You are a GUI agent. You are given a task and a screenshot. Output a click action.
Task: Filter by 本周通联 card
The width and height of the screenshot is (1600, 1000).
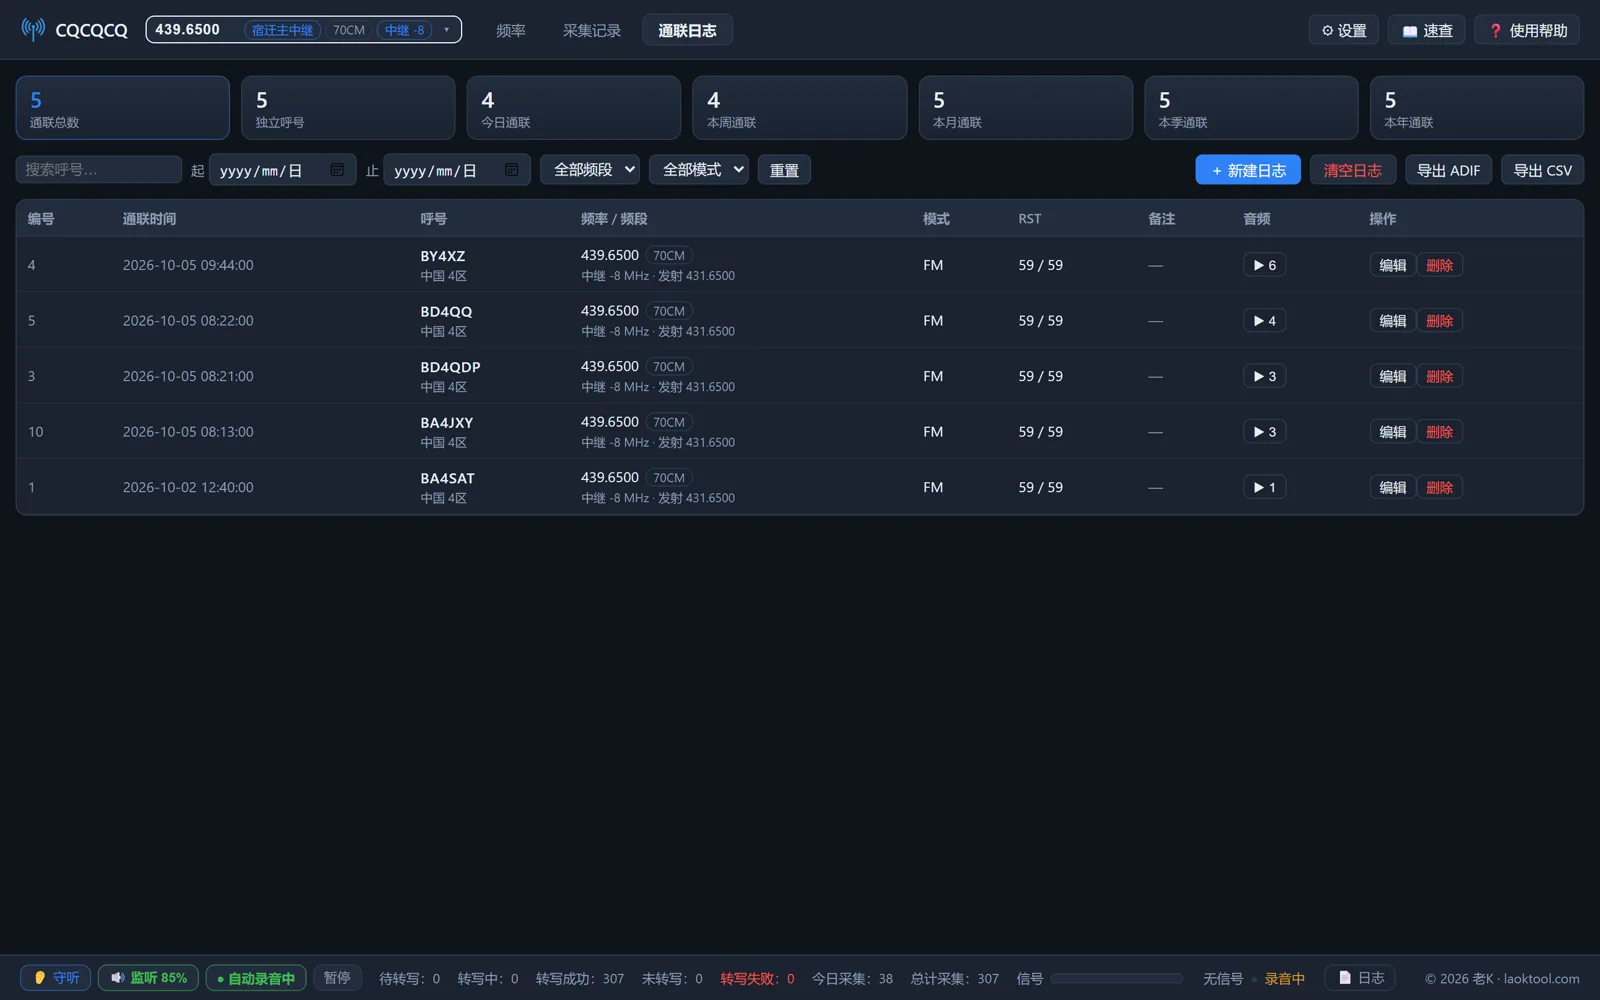point(800,108)
